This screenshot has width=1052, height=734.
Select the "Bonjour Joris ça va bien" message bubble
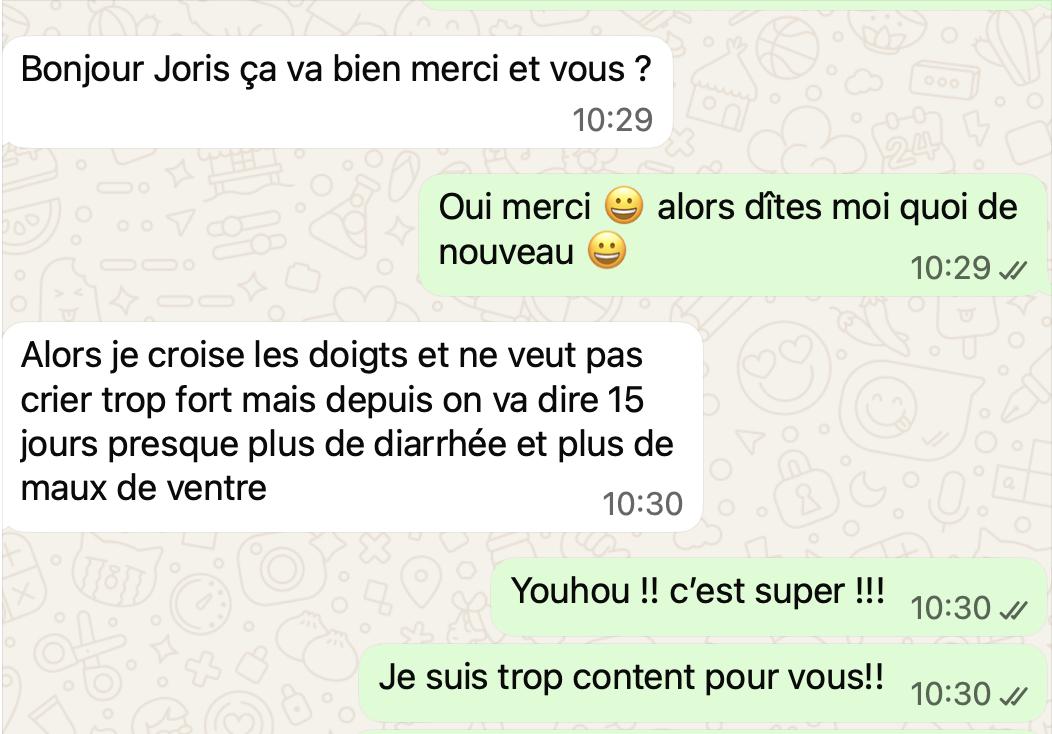pos(337,92)
